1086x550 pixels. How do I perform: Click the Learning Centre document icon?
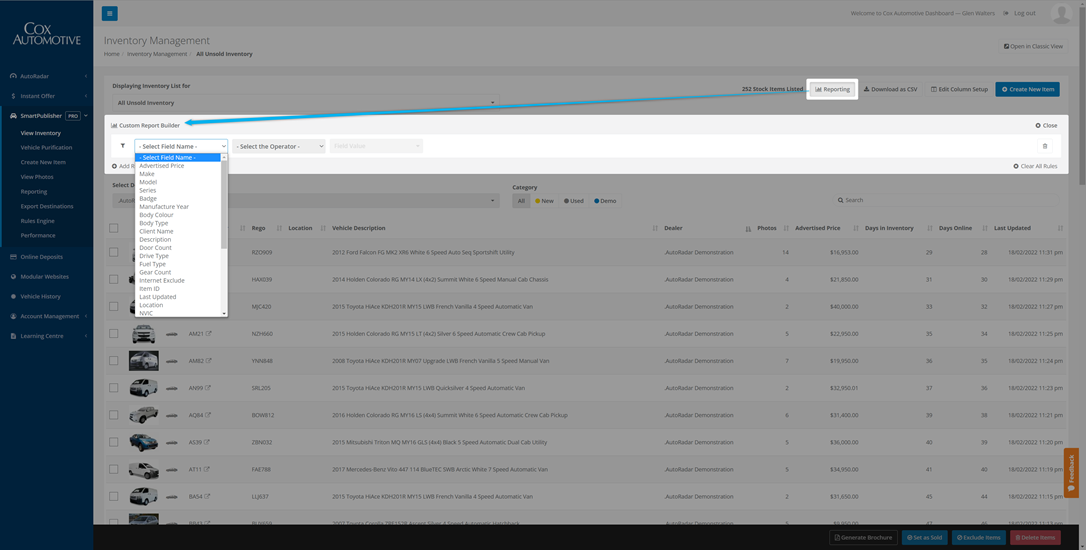point(13,336)
